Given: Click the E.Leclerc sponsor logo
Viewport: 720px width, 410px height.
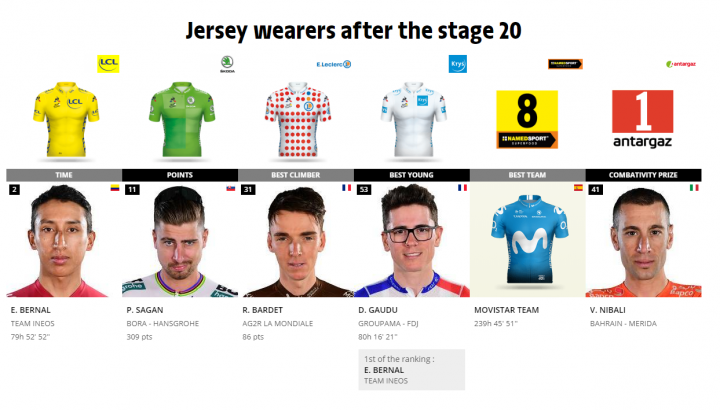Looking at the screenshot, I should tap(334, 64).
